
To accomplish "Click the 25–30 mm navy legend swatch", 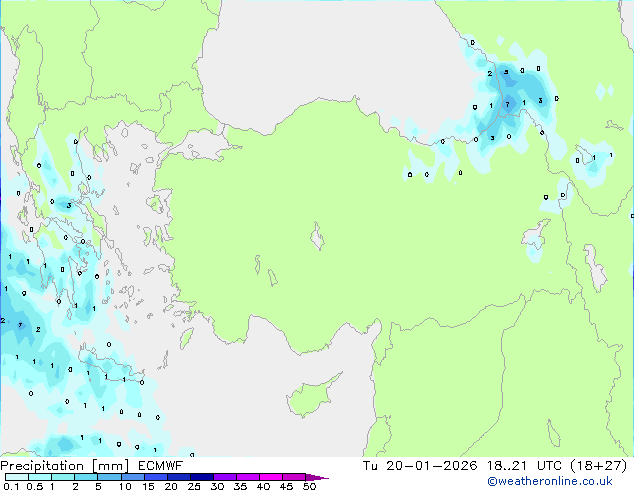I will (201, 477).
